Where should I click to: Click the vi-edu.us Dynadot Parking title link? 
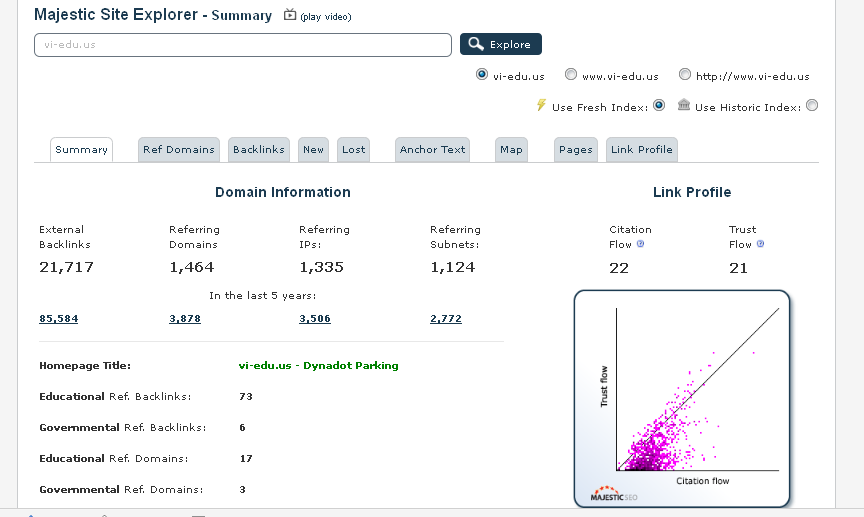318,365
